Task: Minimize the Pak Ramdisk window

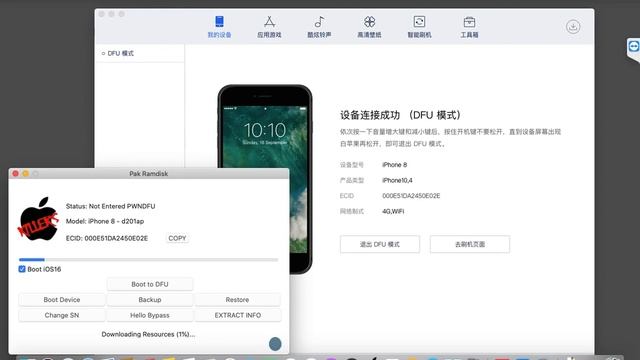Action: point(25,173)
